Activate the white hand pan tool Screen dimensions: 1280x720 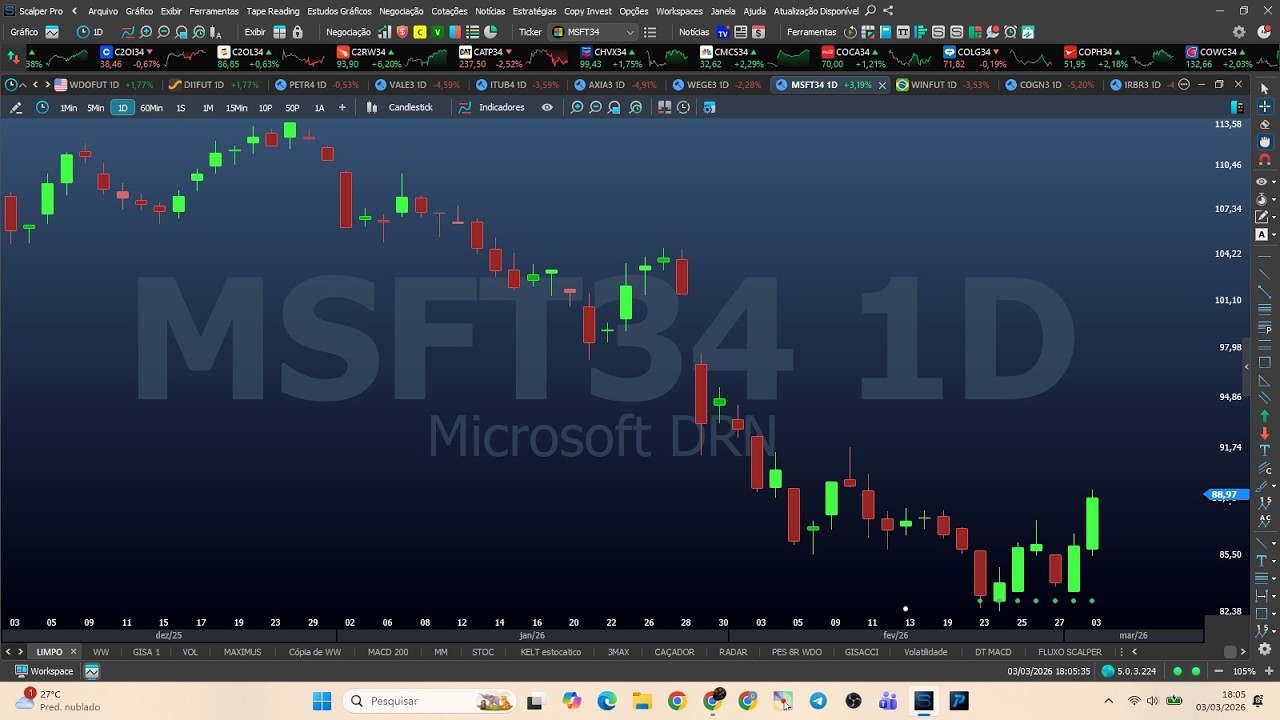[x=1264, y=142]
